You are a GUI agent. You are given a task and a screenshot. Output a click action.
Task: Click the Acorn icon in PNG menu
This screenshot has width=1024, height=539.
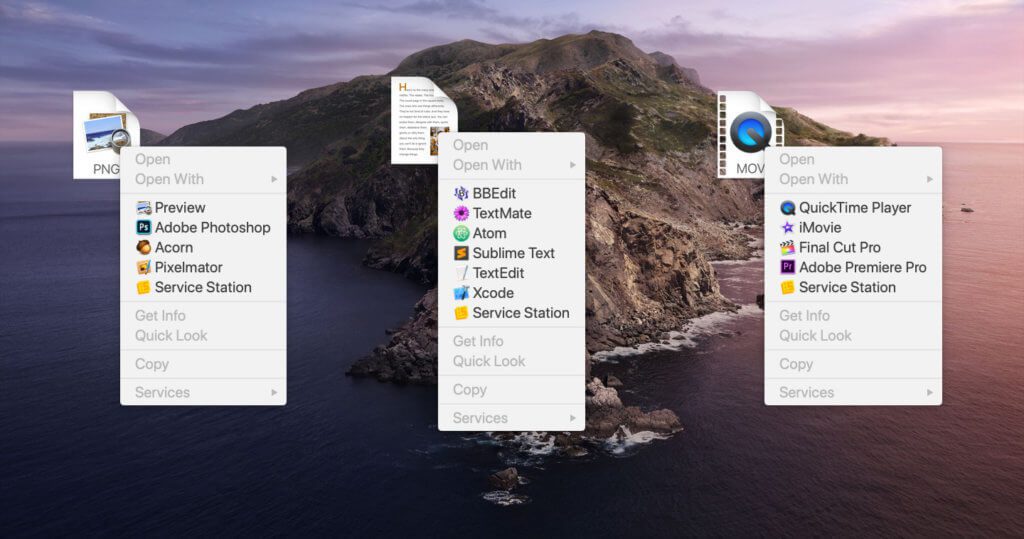click(144, 248)
